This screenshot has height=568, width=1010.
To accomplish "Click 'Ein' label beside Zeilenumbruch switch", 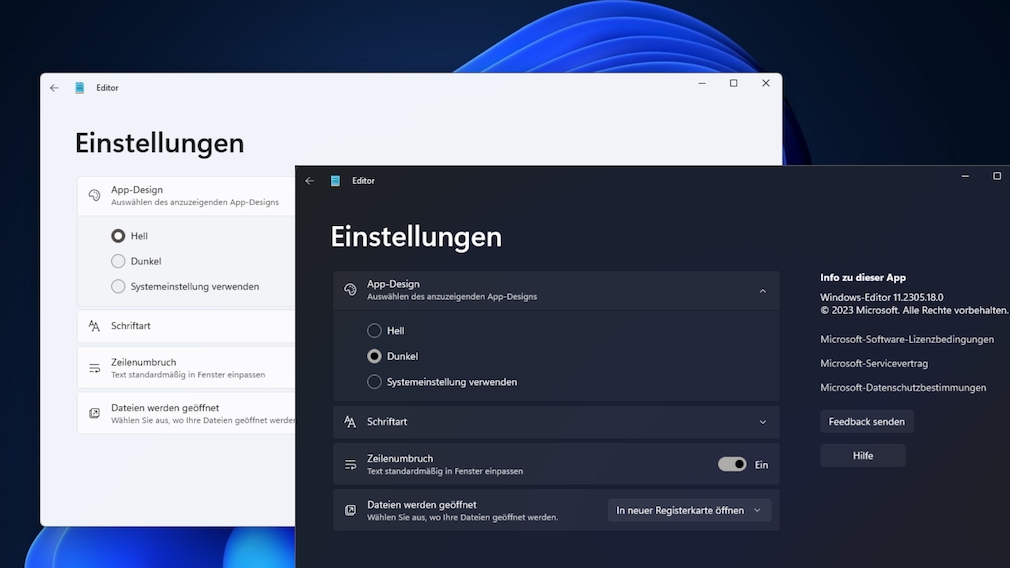I will (761, 465).
